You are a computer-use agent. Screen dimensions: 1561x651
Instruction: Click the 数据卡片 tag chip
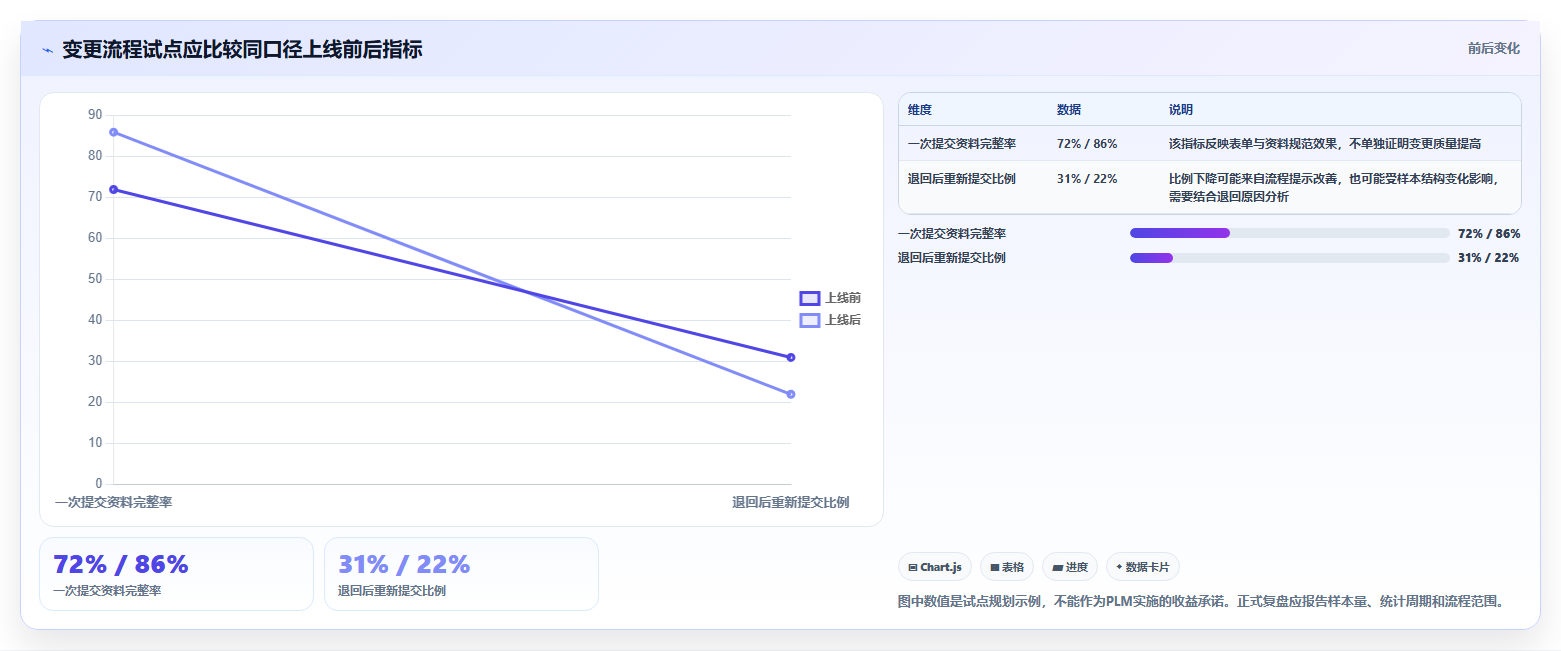point(1143,567)
